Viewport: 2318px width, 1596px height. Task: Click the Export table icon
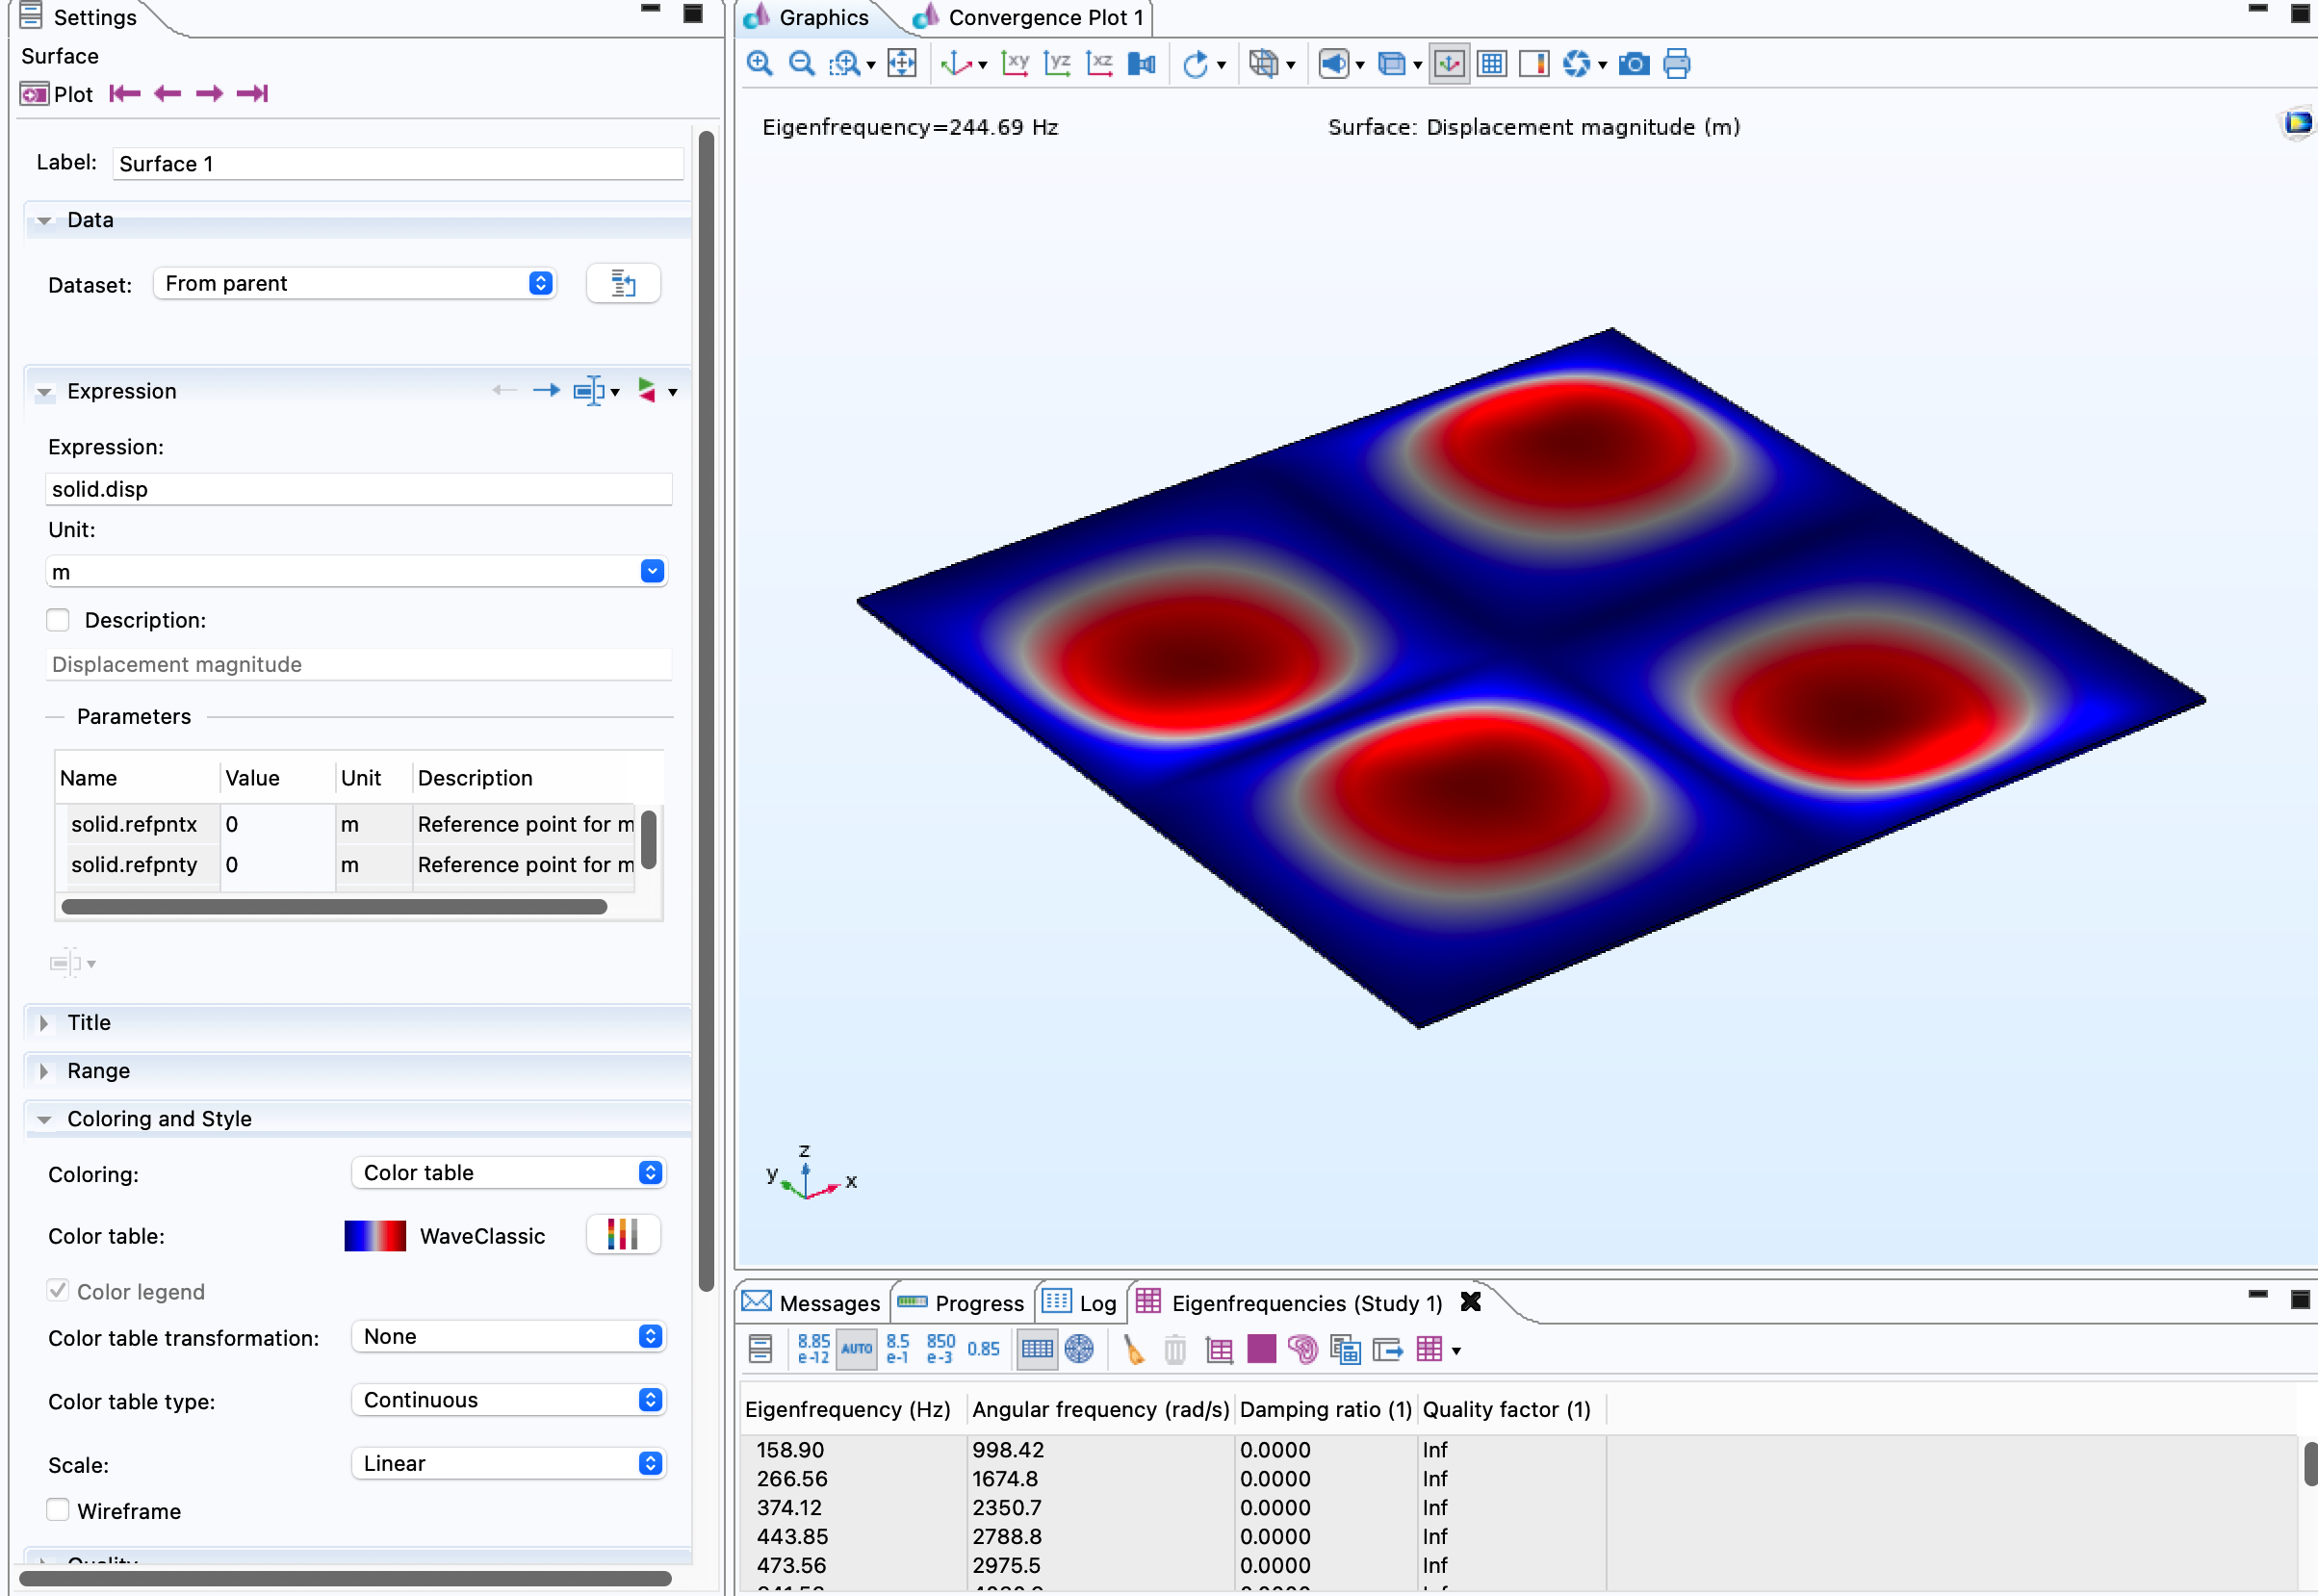coord(1387,1350)
